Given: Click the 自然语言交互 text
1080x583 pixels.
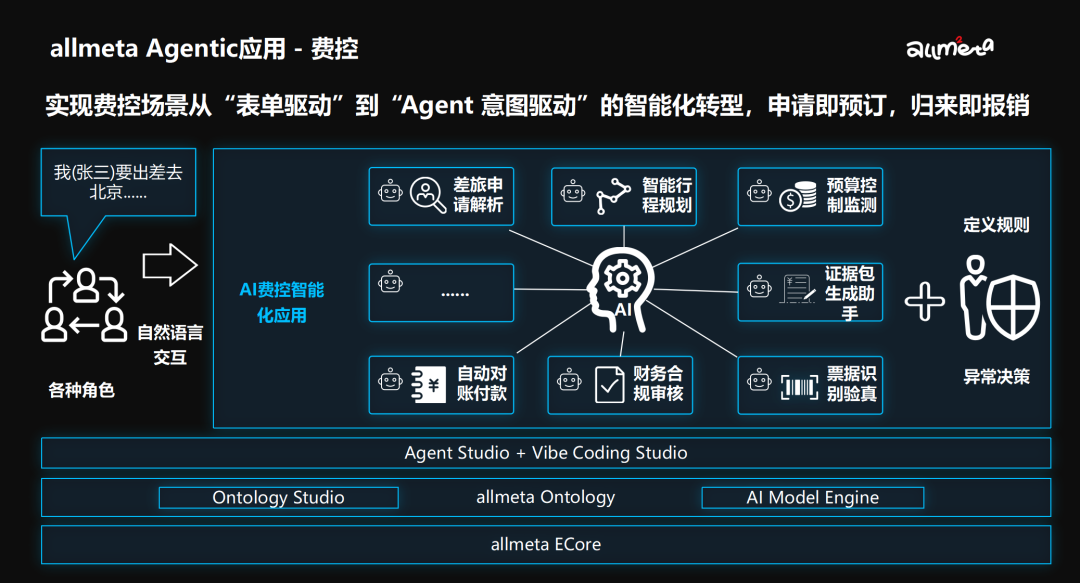Looking at the screenshot, I should 169,345.
